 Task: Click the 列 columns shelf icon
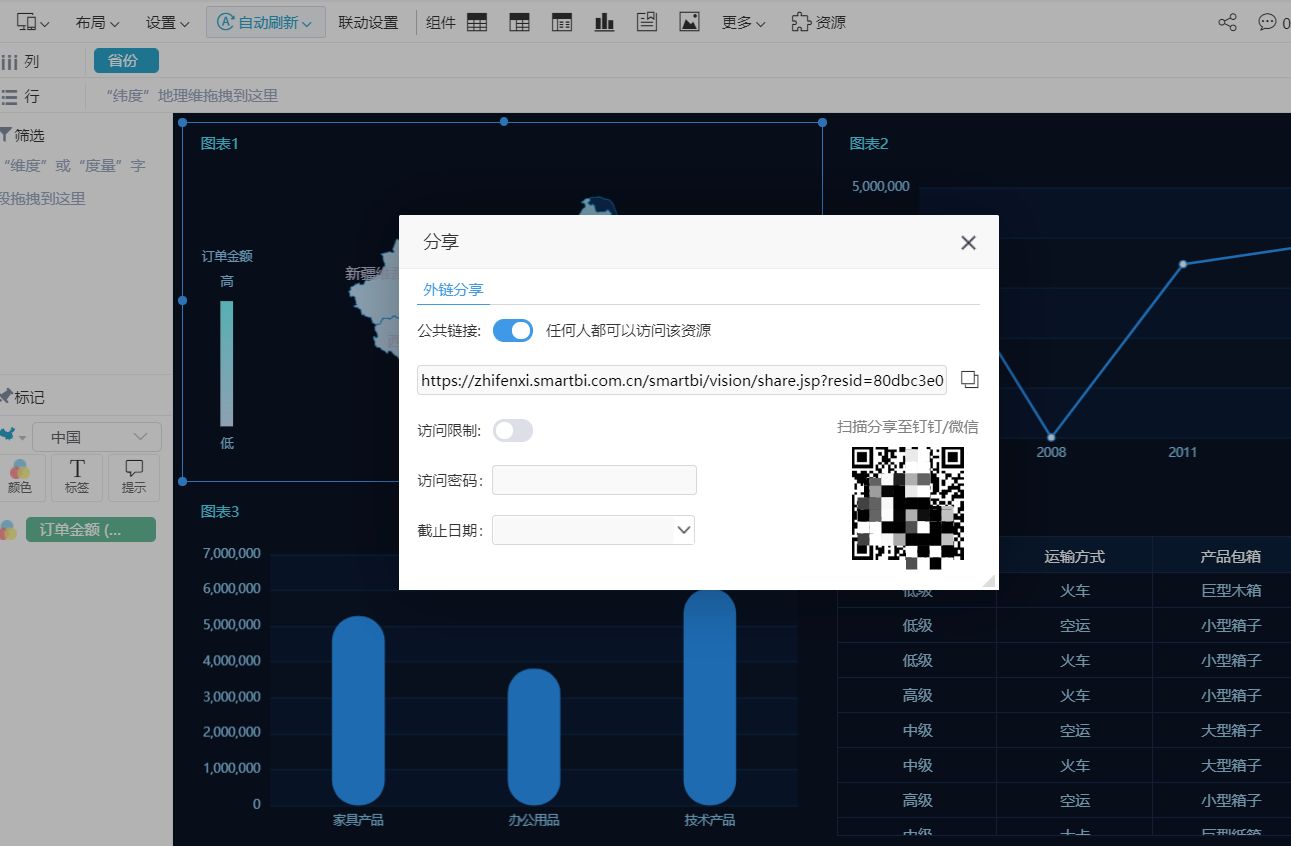10,61
